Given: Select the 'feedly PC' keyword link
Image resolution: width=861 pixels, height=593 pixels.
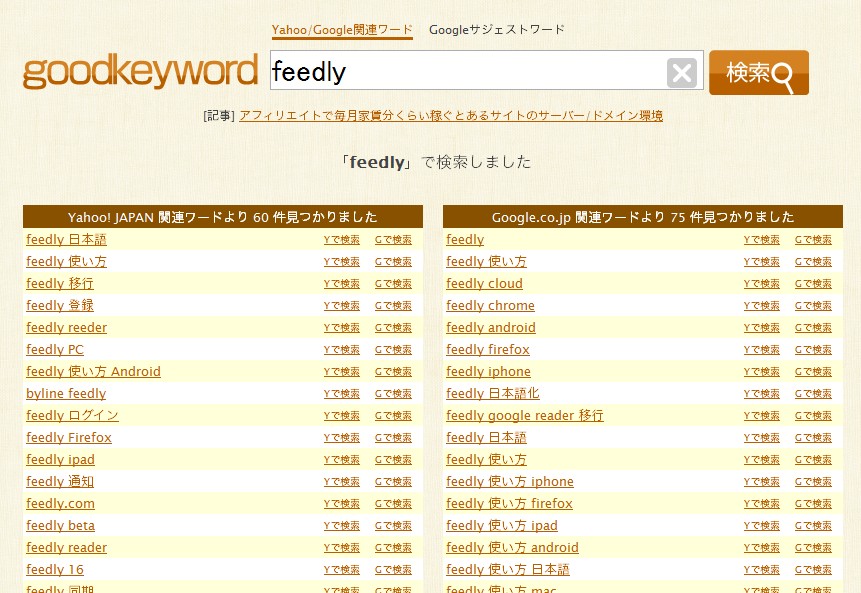Looking at the screenshot, I should click(55, 349).
